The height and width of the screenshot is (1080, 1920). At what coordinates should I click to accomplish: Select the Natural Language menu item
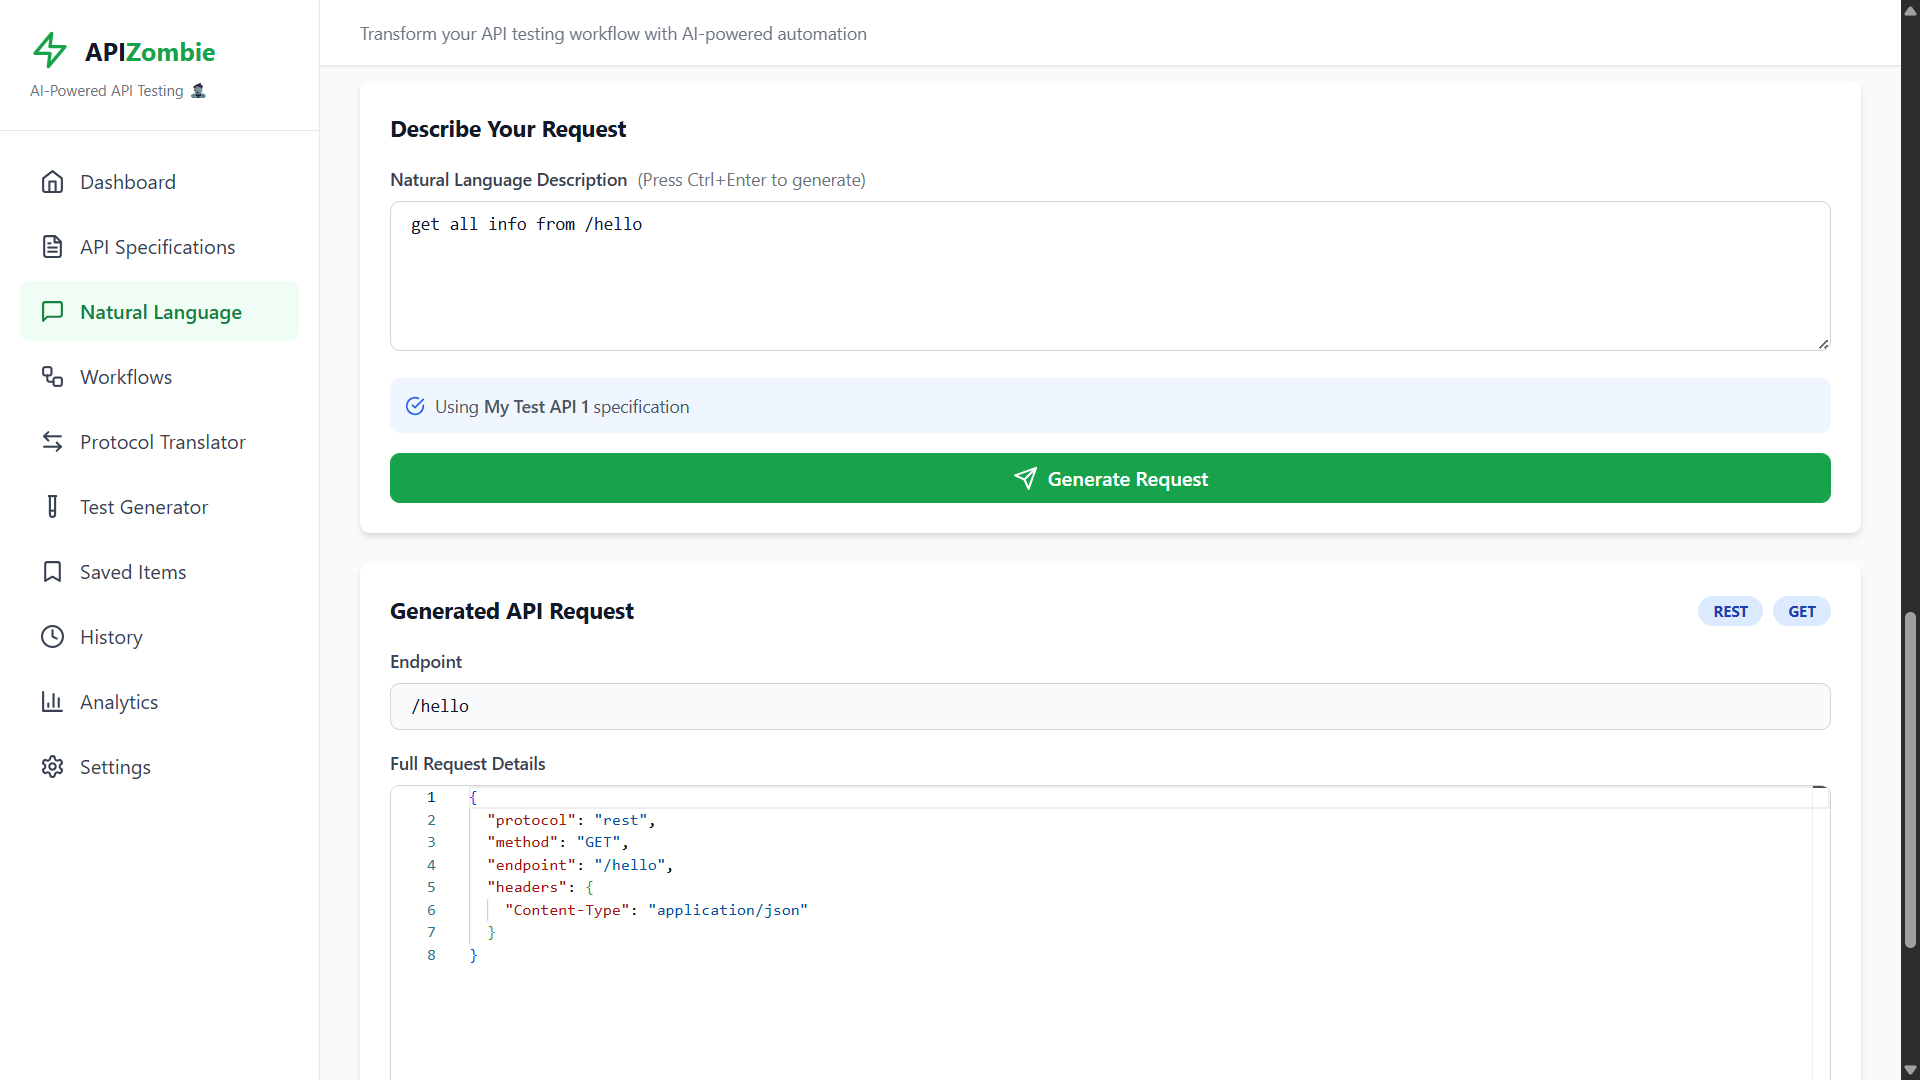pyautogui.click(x=160, y=312)
